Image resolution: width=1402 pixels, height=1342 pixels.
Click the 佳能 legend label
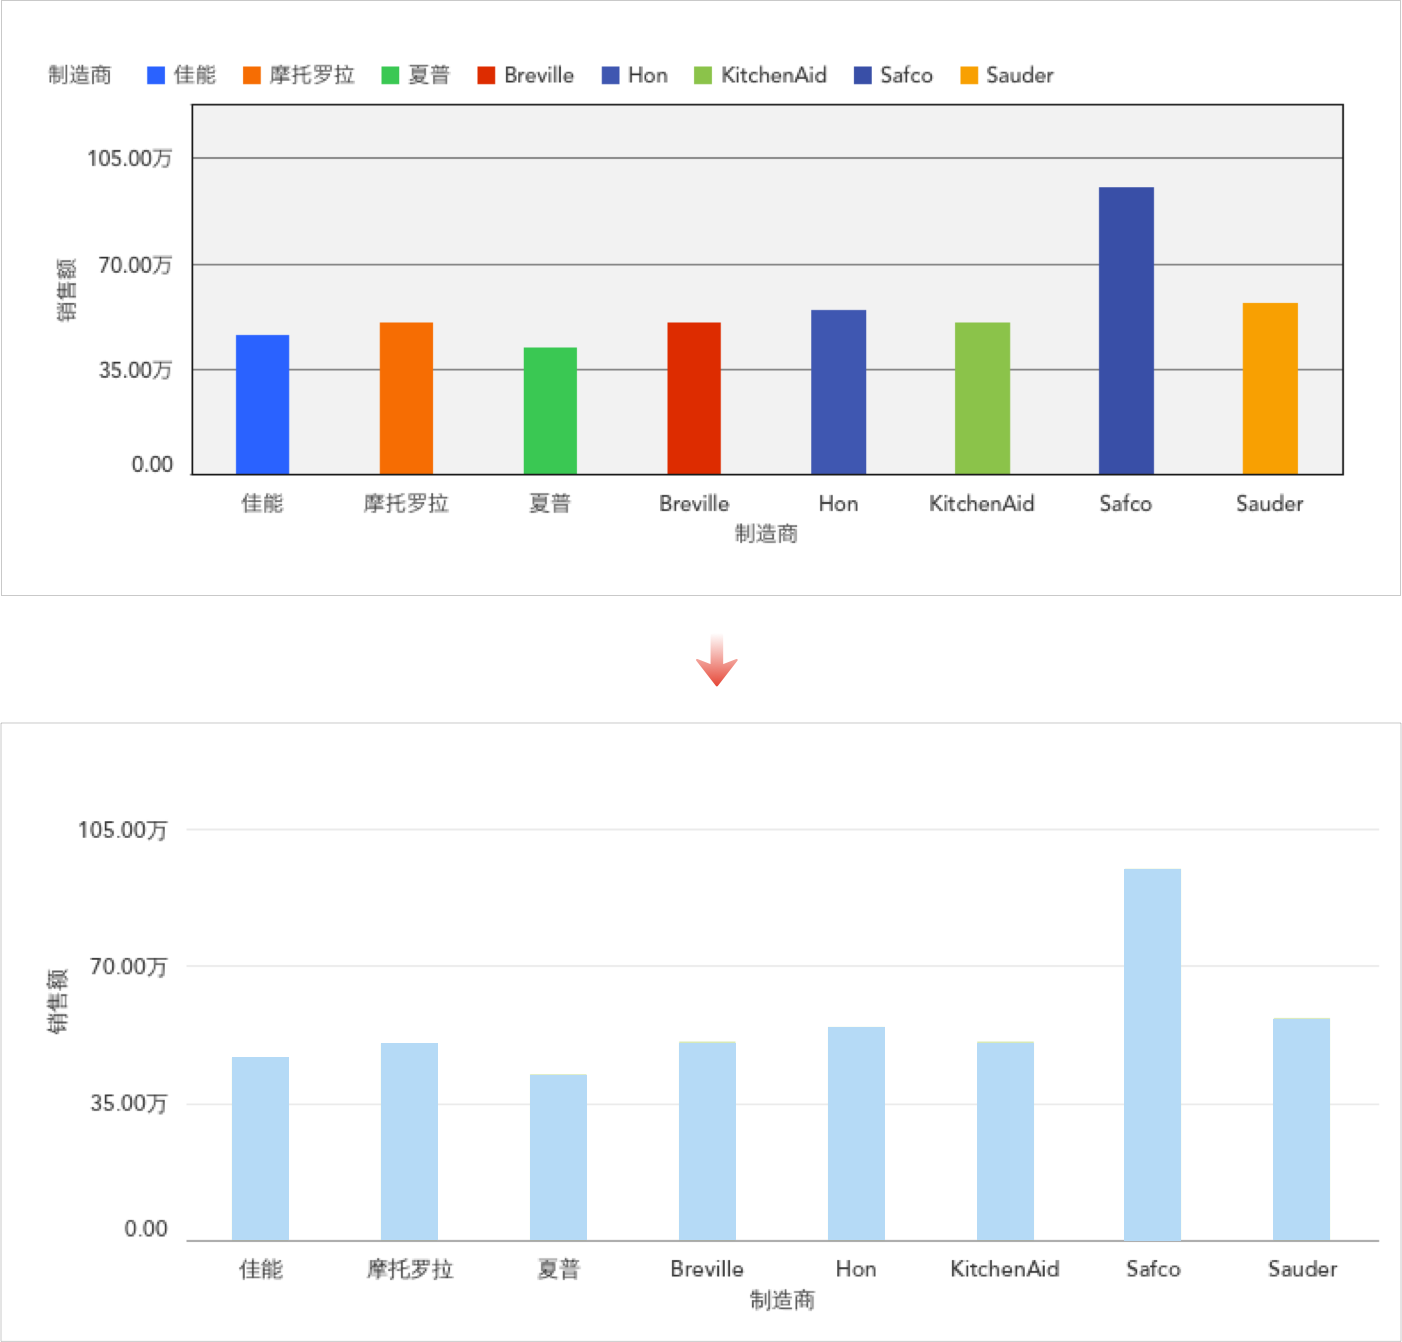pos(195,75)
